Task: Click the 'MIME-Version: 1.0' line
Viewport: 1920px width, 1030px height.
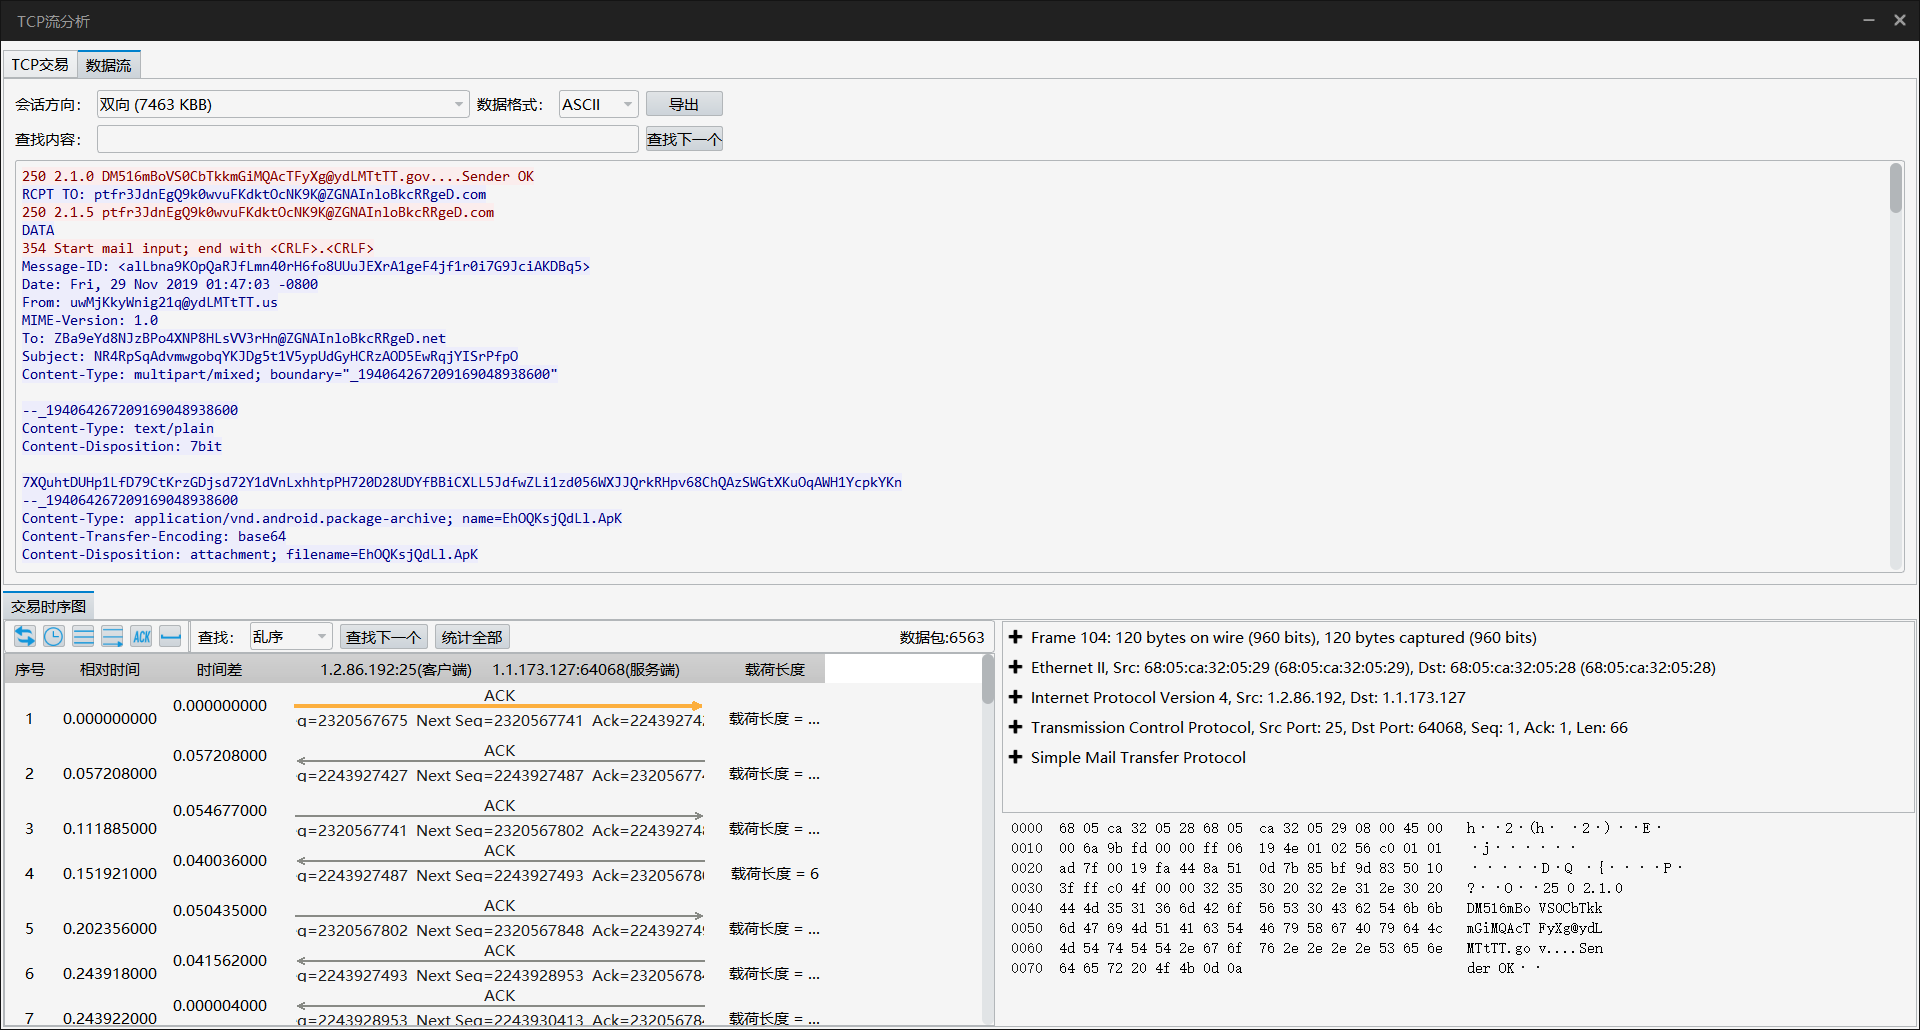Action: (x=90, y=321)
